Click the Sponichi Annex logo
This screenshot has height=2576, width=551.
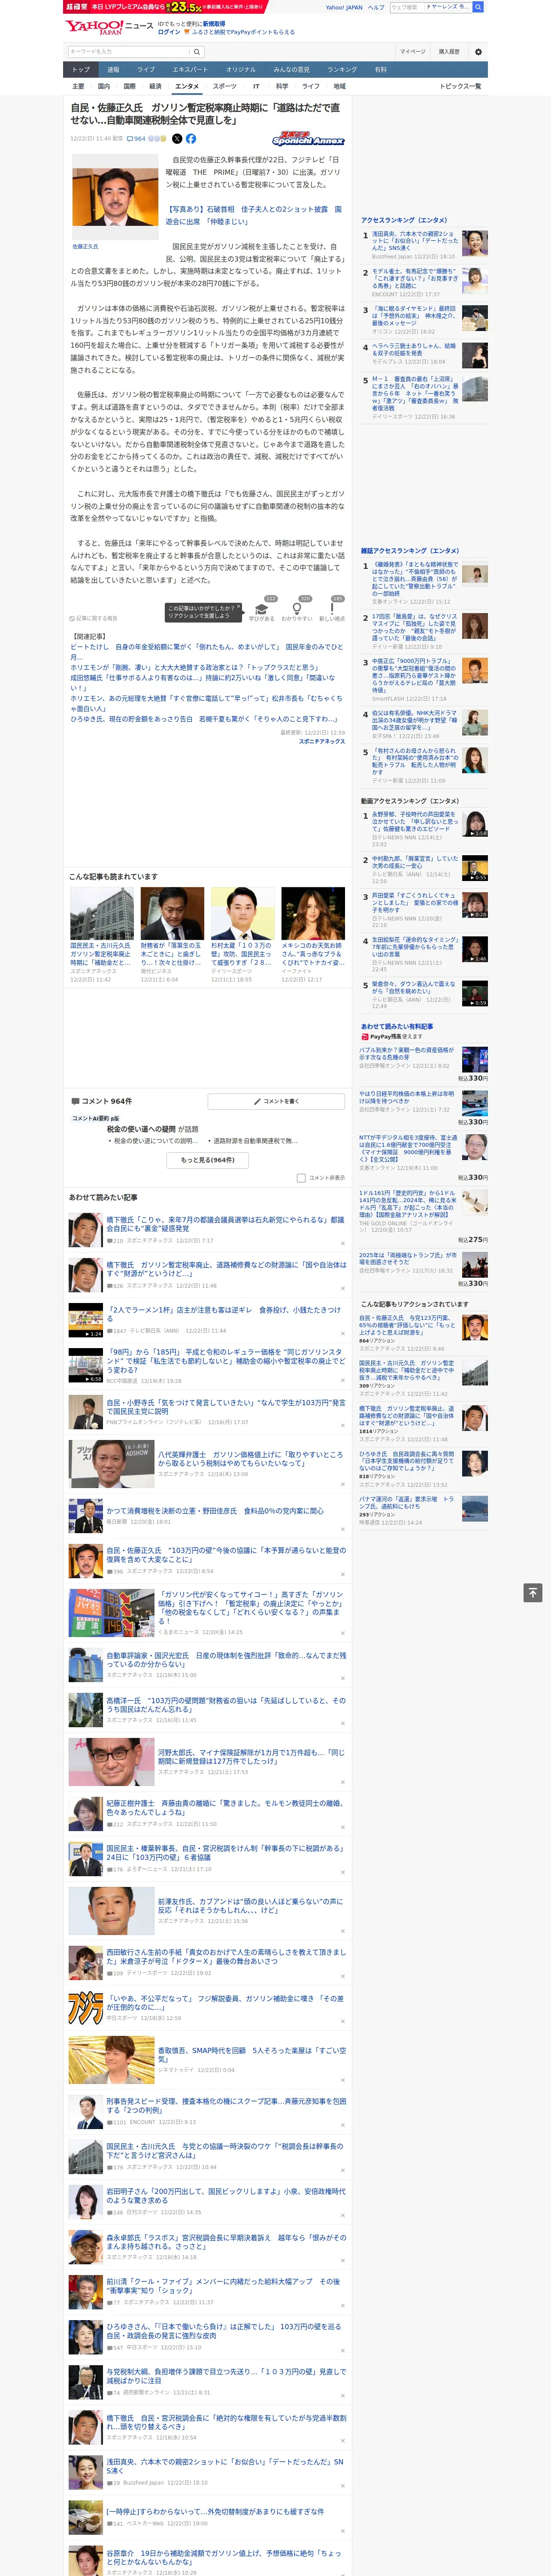point(308,139)
